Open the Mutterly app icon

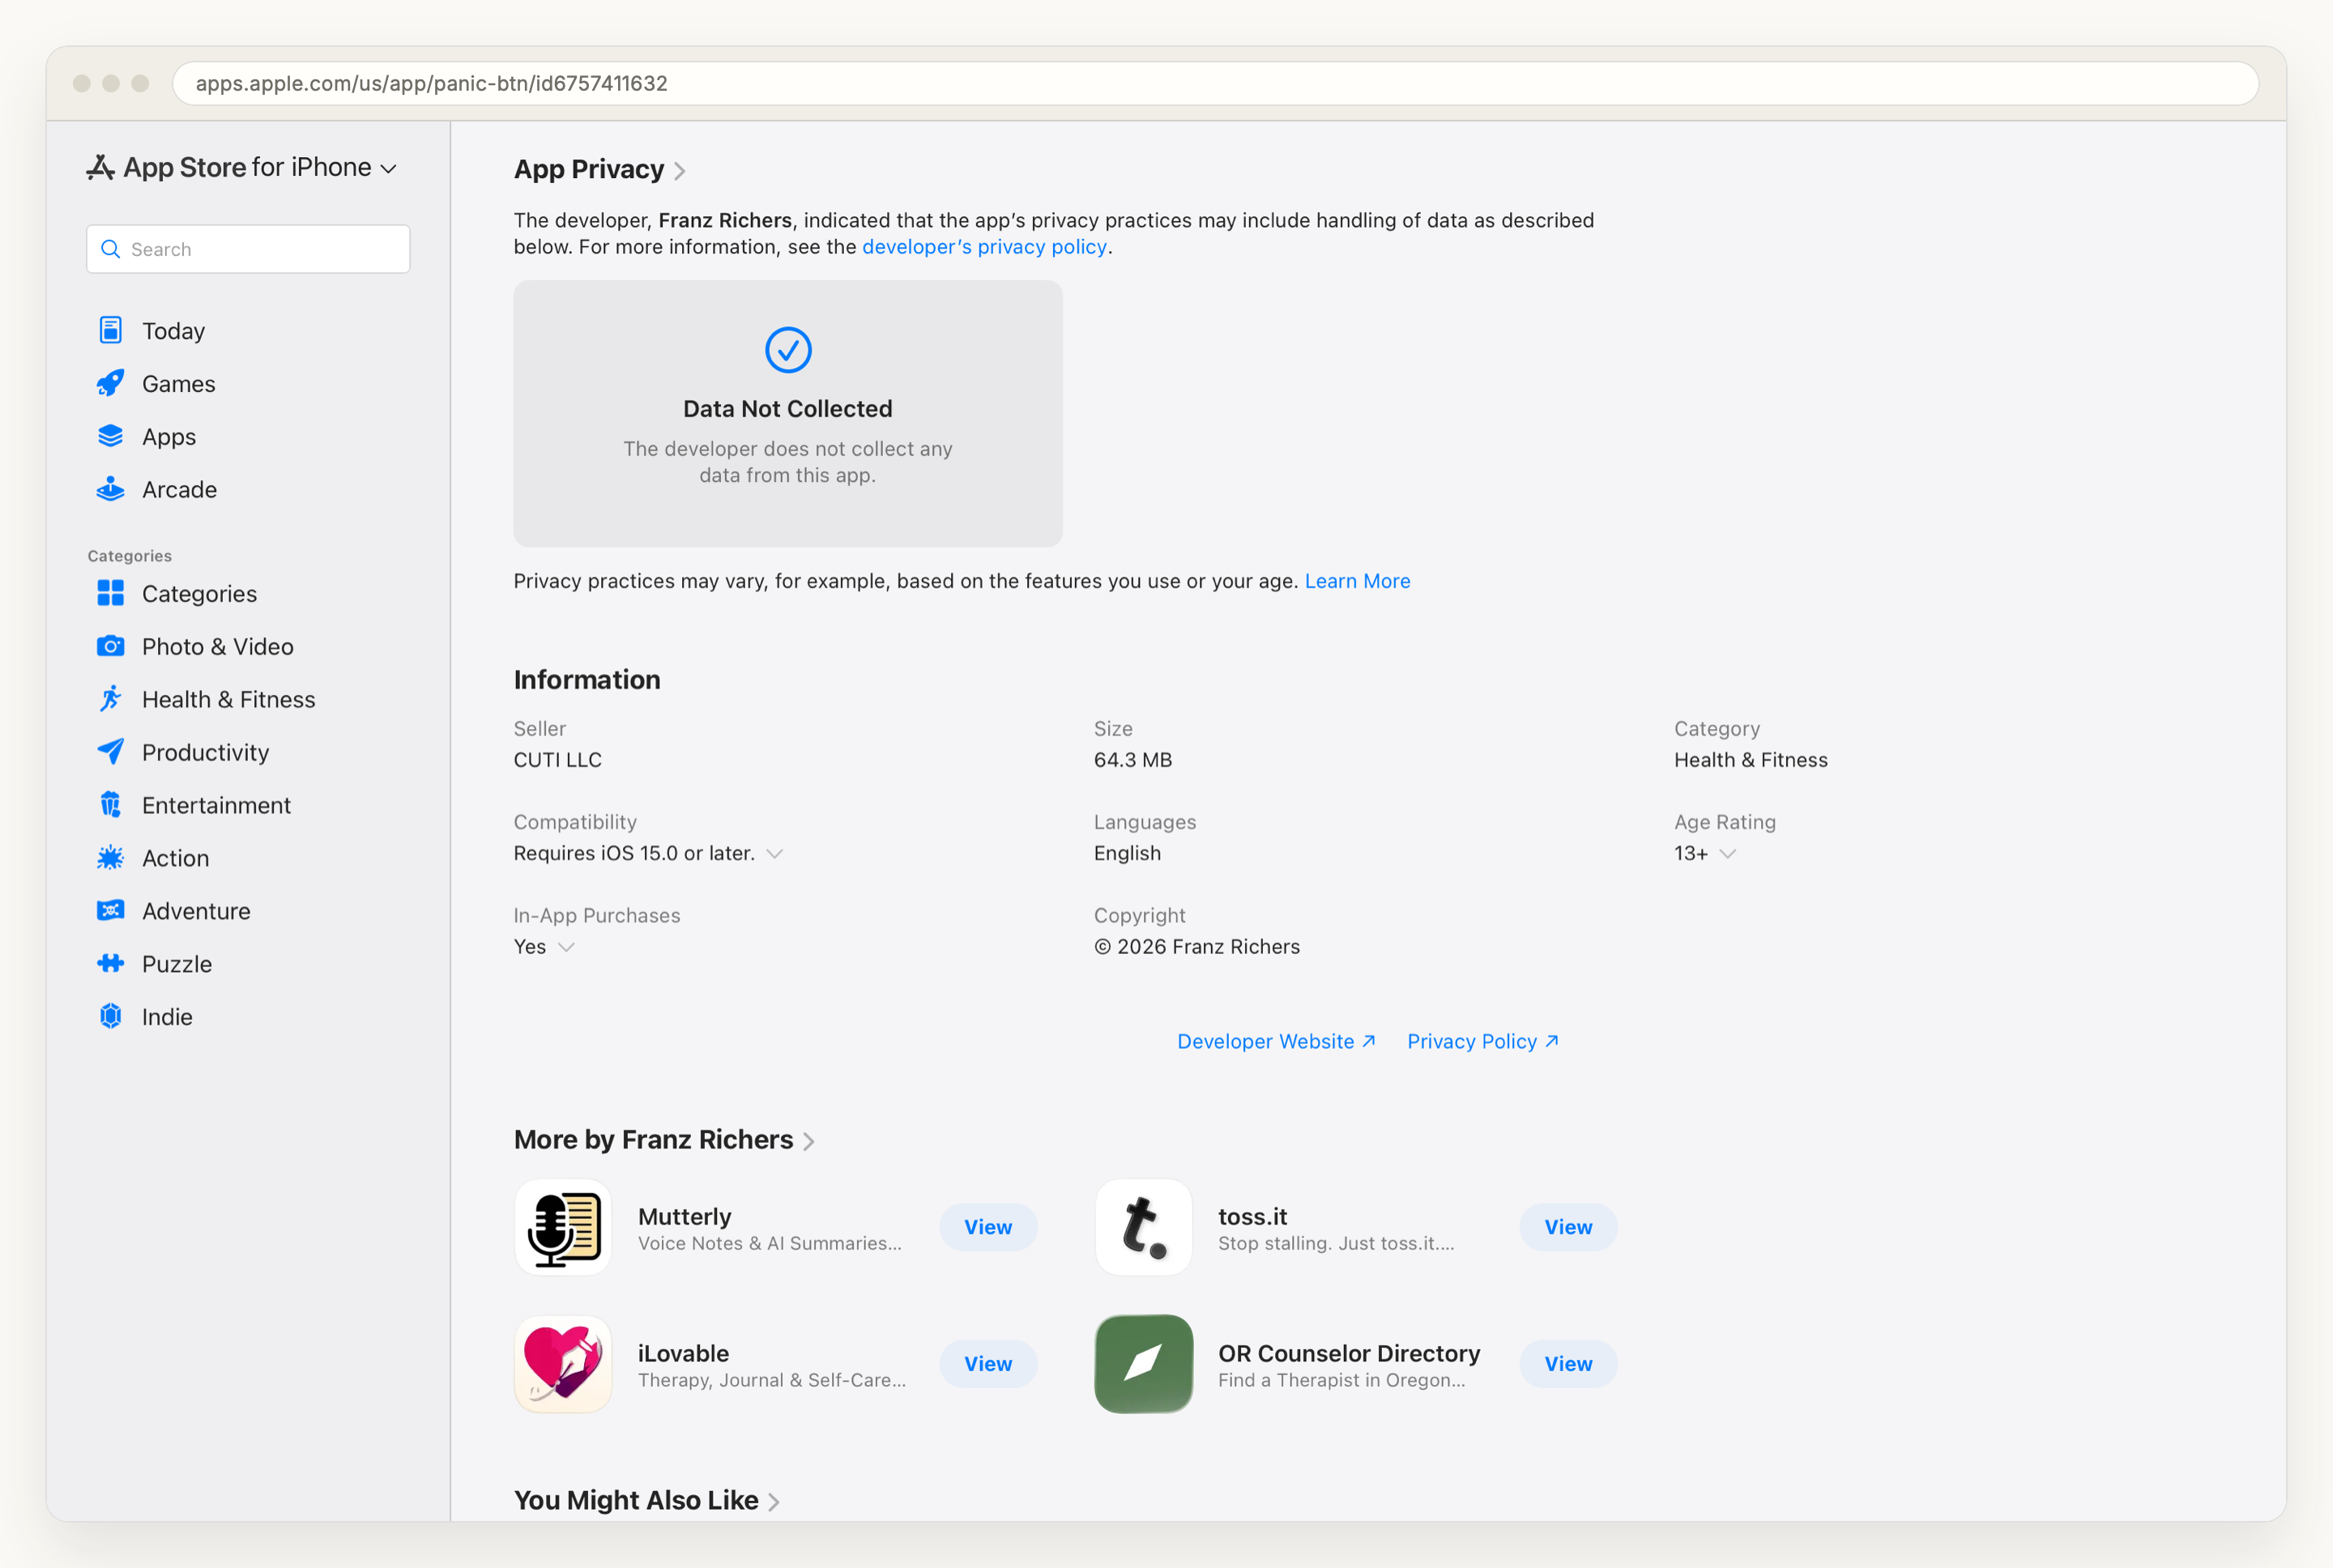tap(563, 1227)
